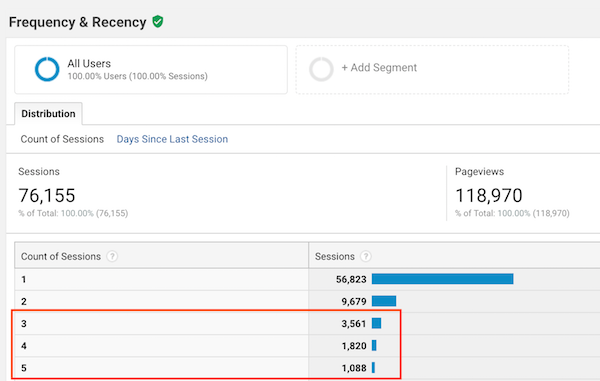Viewport: 600px width, 381px height.
Task: Select the row with session count 4
Action: [307, 346]
